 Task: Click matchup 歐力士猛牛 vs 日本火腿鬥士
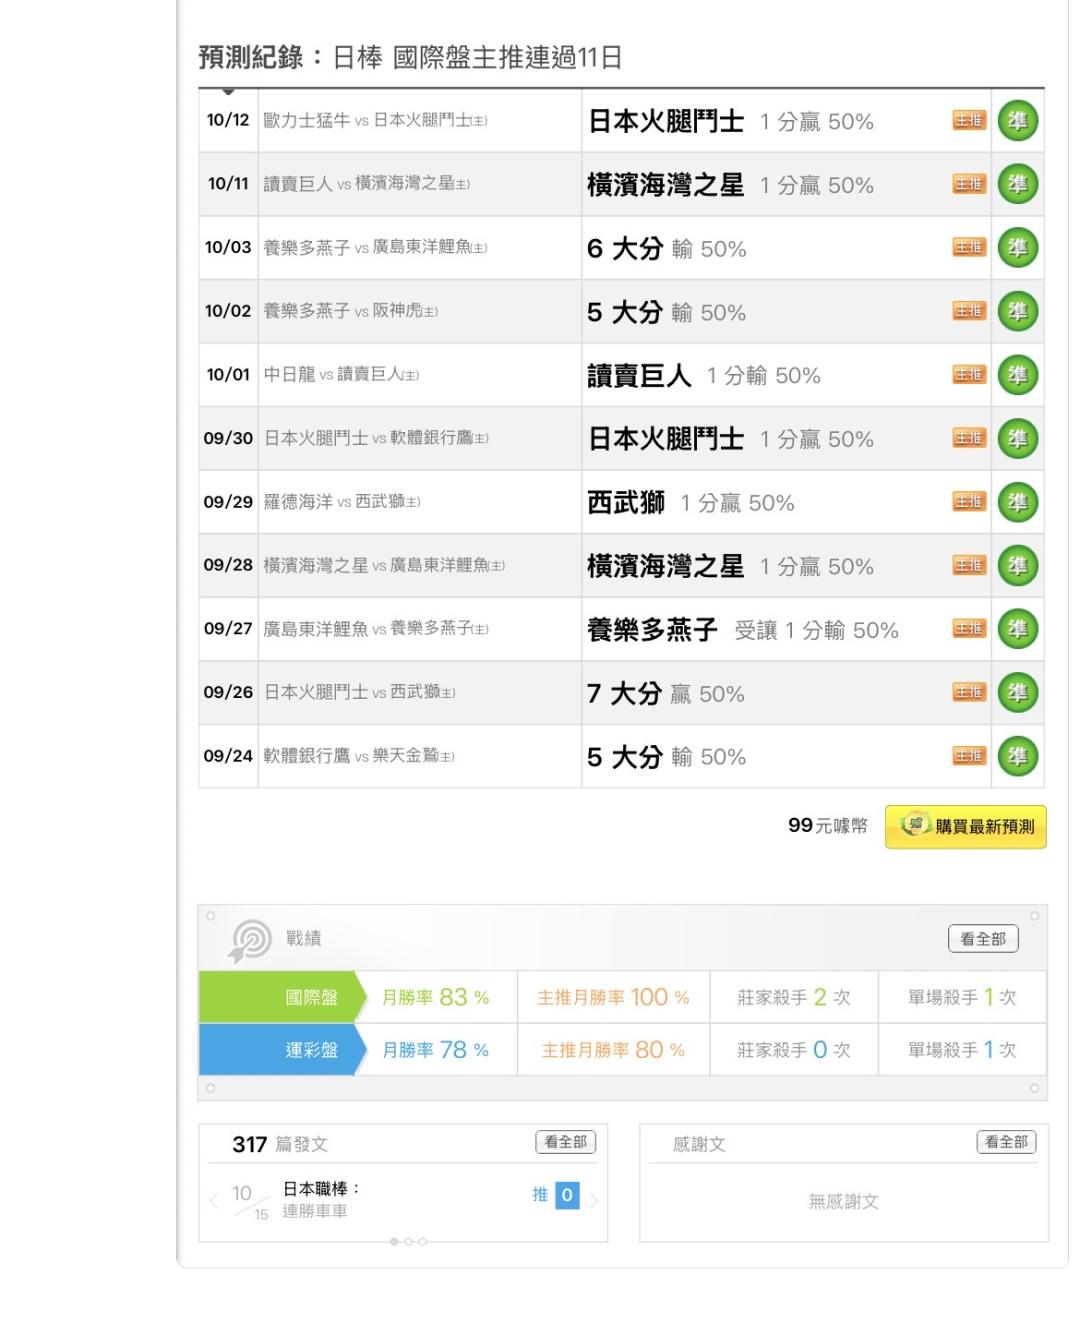click(375, 120)
